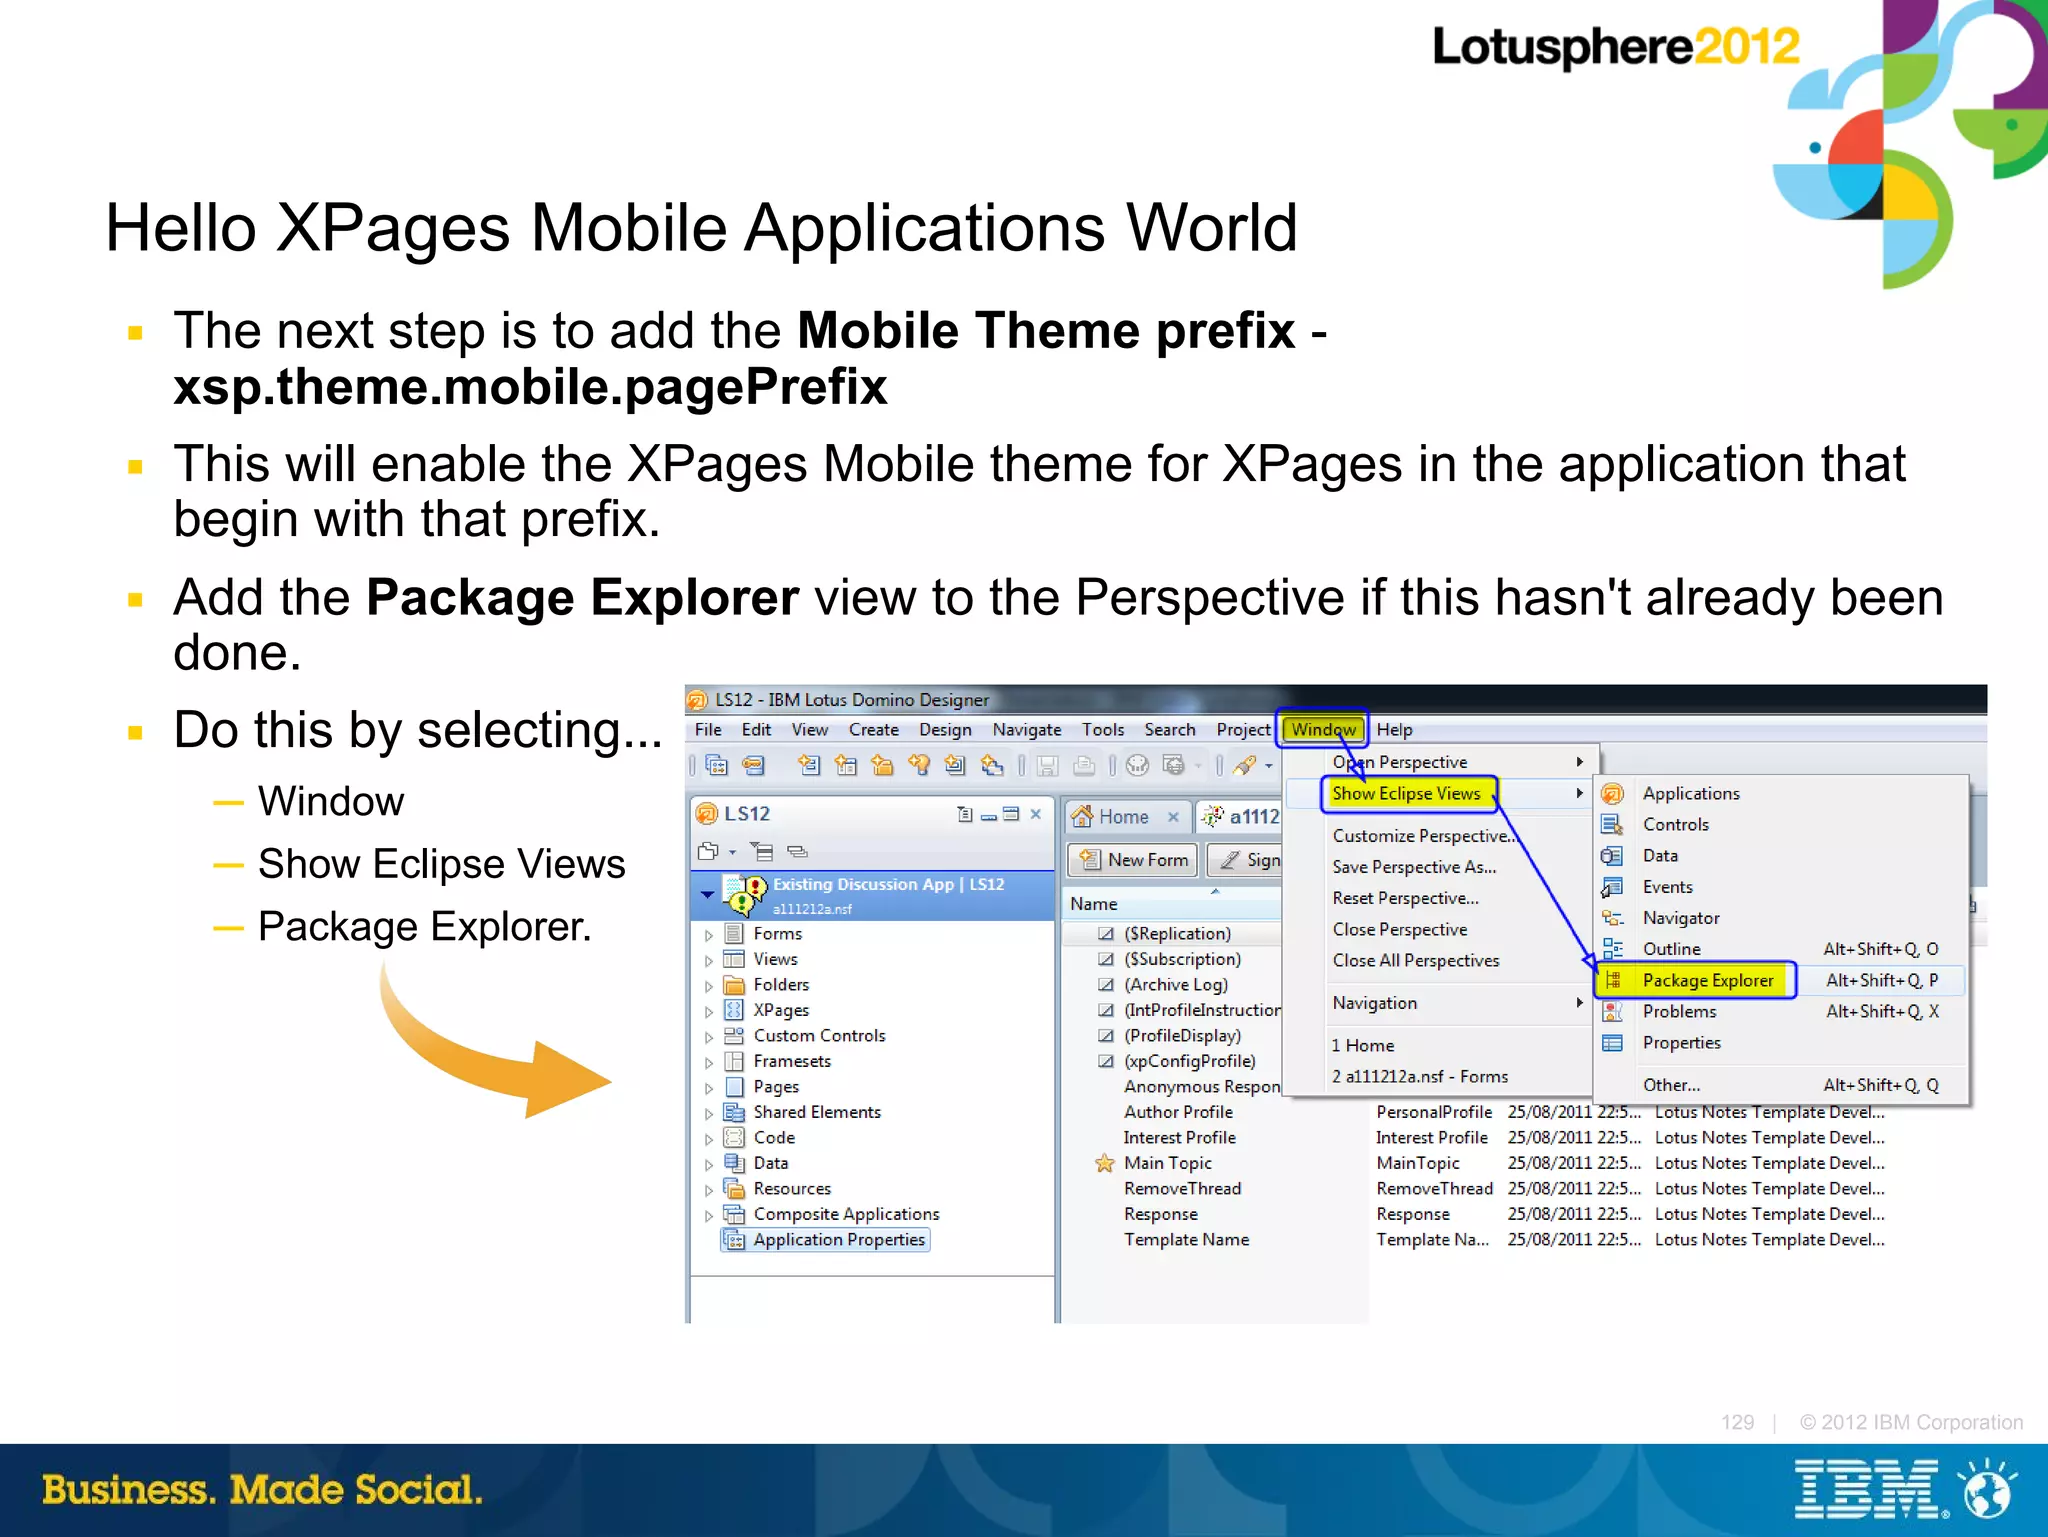Expand the XPages tree node
Image resolution: width=2048 pixels, height=1537 pixels.
(x=709, y=1011)
